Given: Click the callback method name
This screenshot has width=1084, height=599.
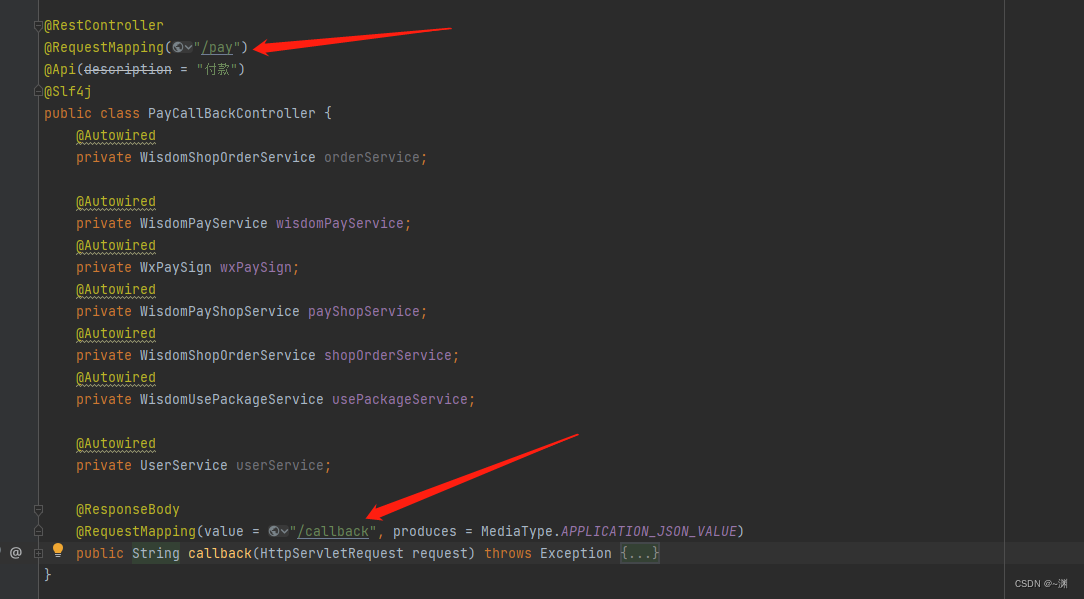Looking at the screenshot, I should (220, 553).
